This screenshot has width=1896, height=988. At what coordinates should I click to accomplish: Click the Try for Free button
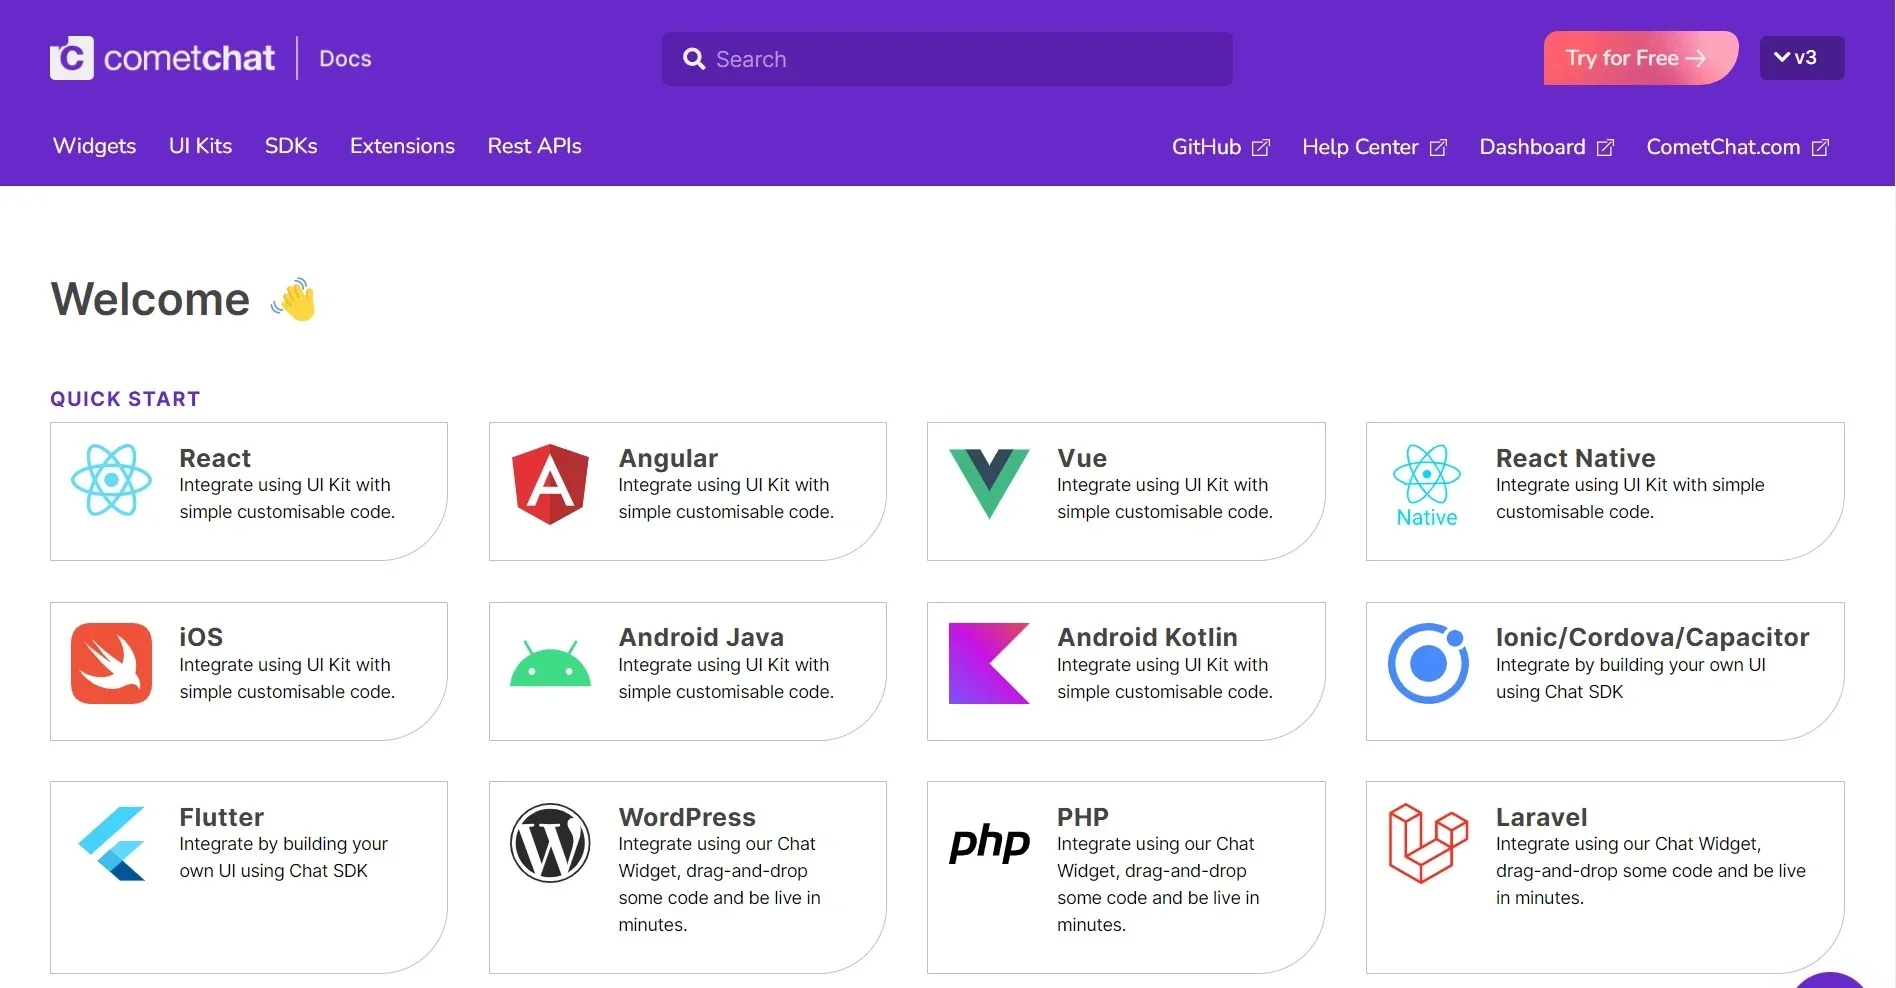tap(1639, 57)
